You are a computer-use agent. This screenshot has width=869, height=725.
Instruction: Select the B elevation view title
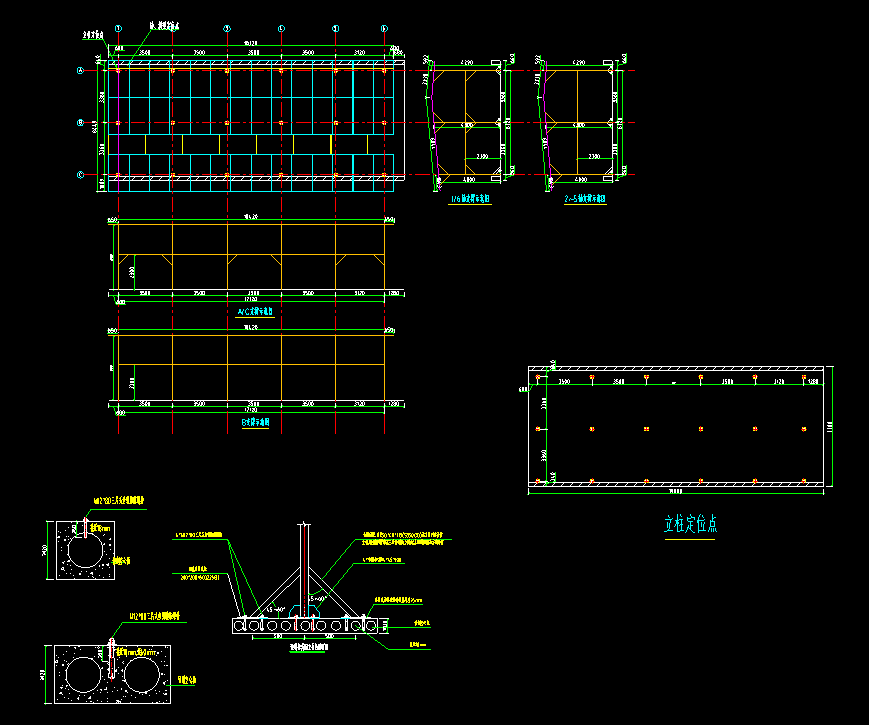pyautogui.click(x=255, y=422)
